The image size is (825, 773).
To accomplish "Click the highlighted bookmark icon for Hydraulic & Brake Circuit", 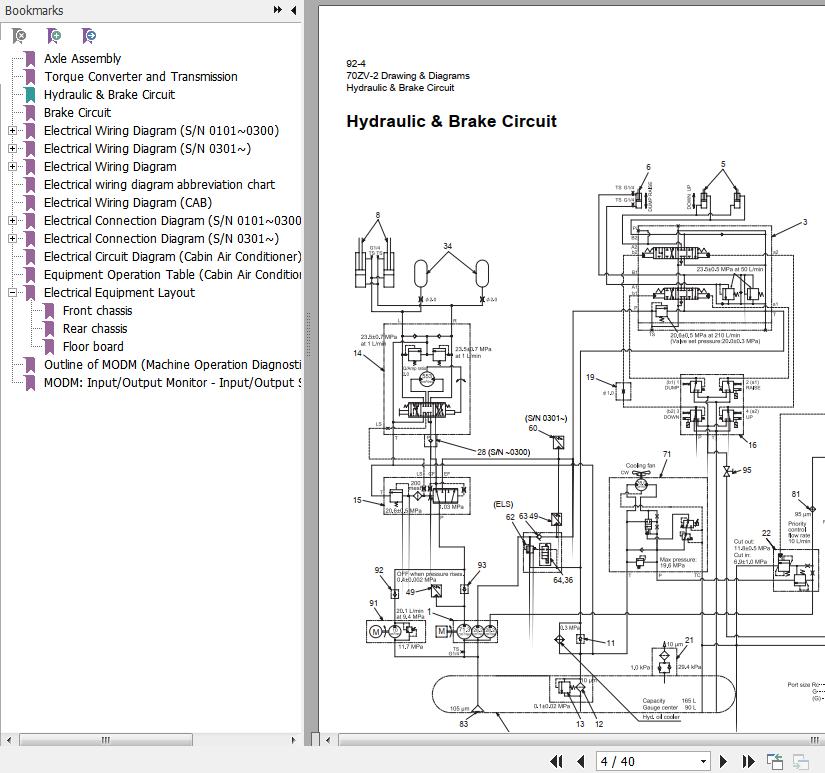I will coord(31,95).
